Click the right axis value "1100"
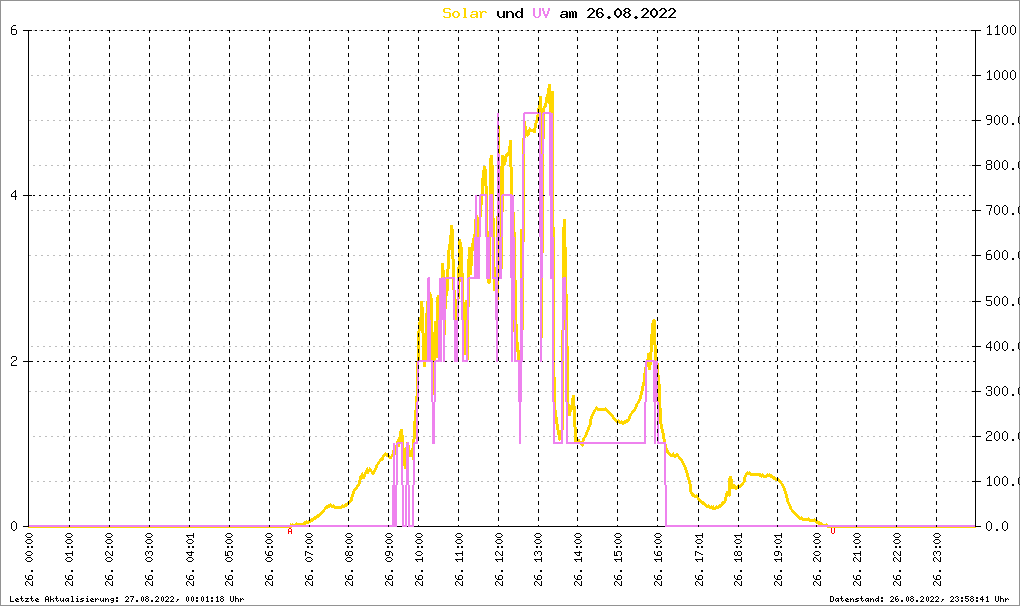This screenshot has height=606, width=1020. tap(1001, 30)
